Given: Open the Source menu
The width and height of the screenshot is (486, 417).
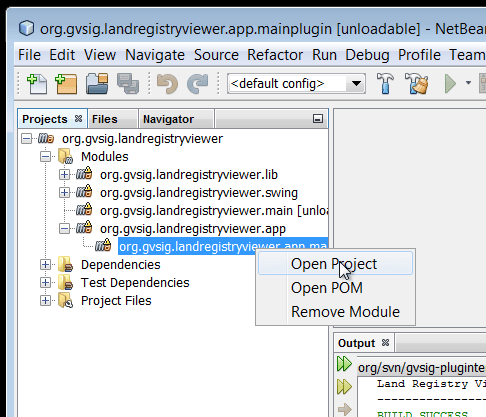Looking at the screenshot, I should (x=216, y=55).
